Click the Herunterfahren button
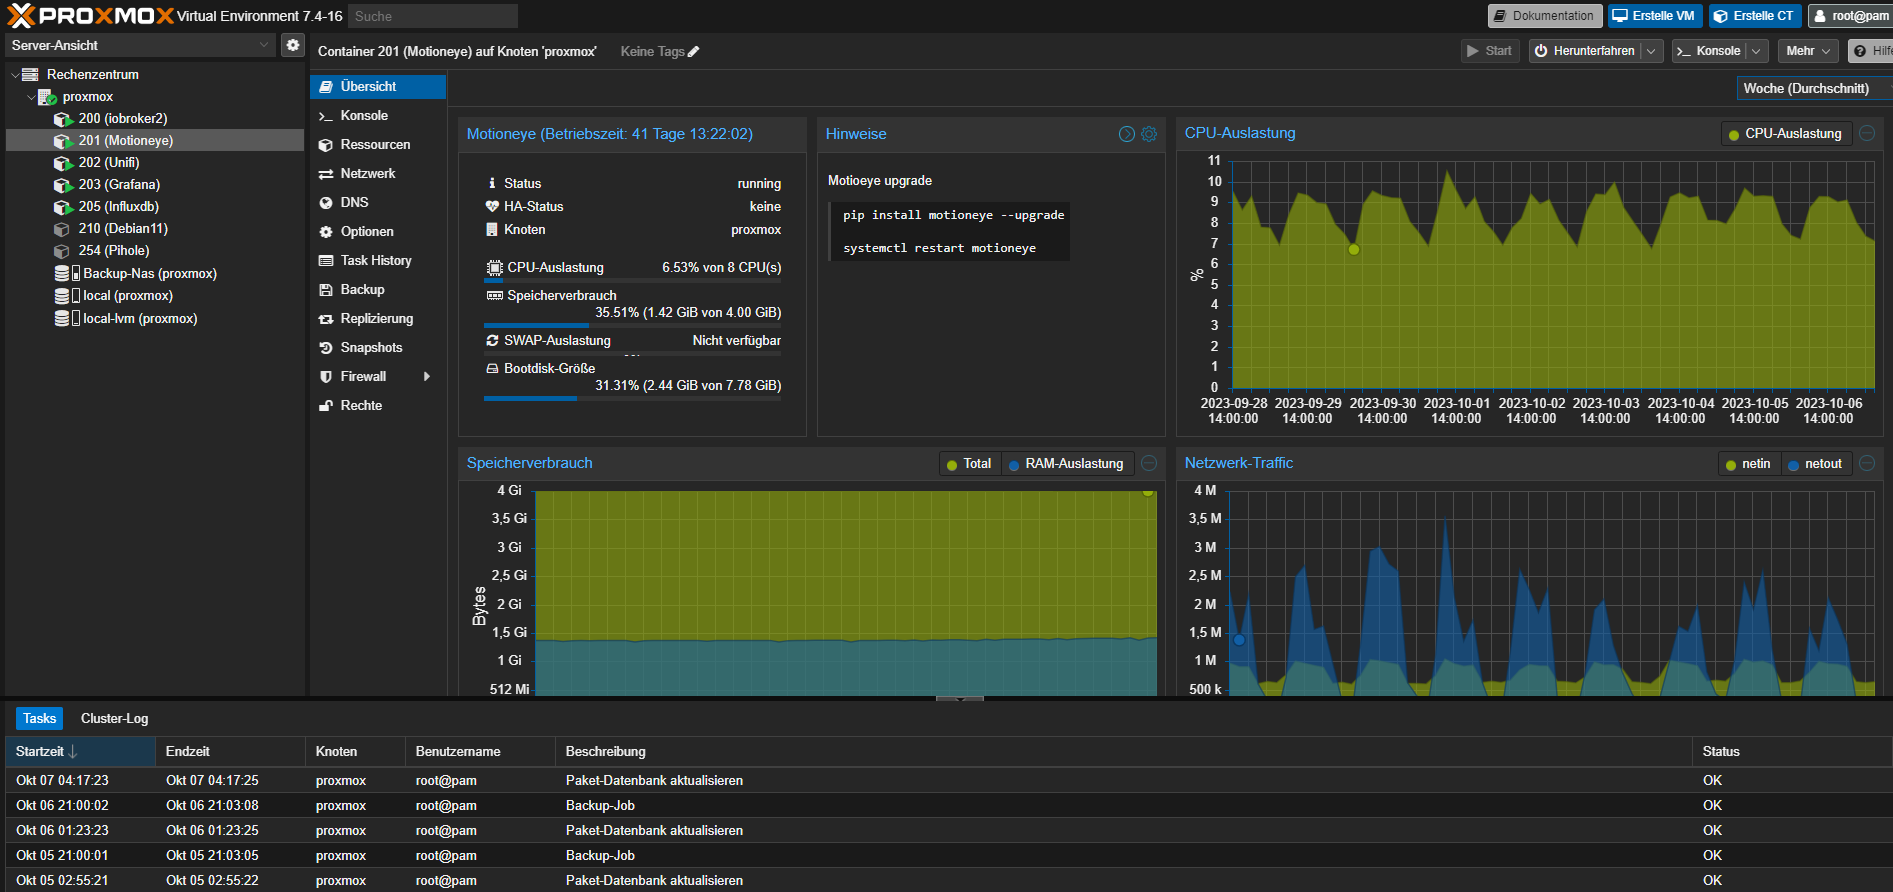Screen dimensions: 1893x892 pyautogui.click(x=1585, y=51)
